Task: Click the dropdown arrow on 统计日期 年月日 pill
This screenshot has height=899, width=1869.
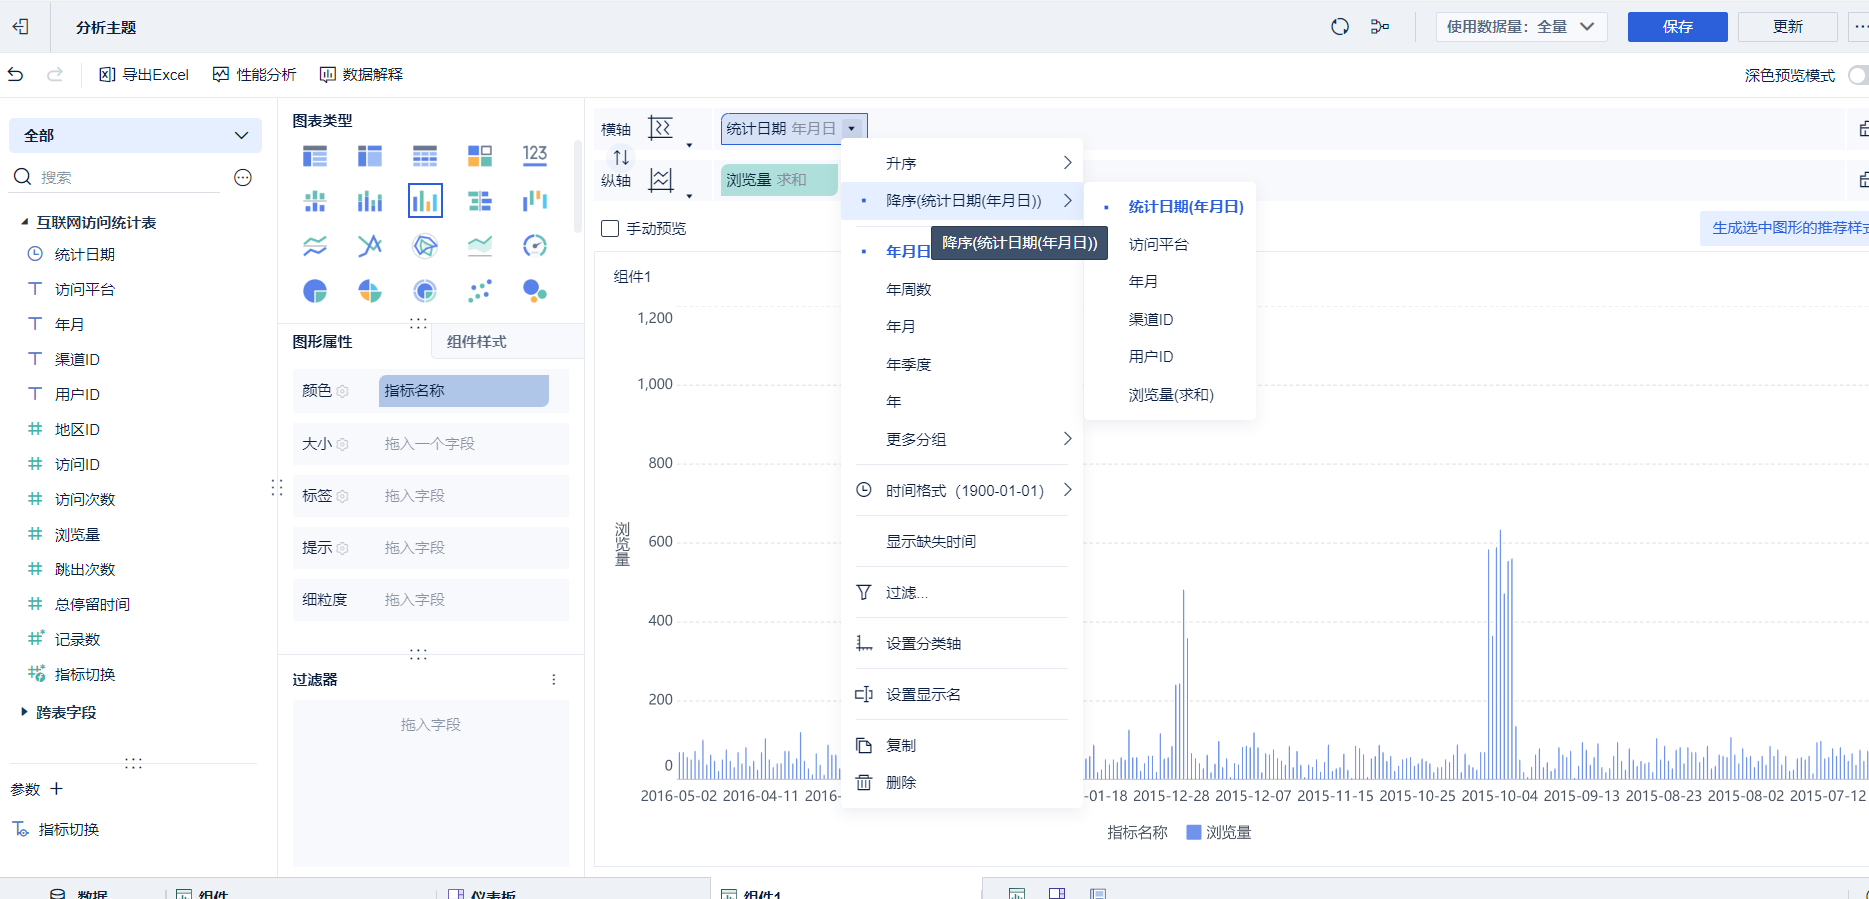Action: [852, 129]
